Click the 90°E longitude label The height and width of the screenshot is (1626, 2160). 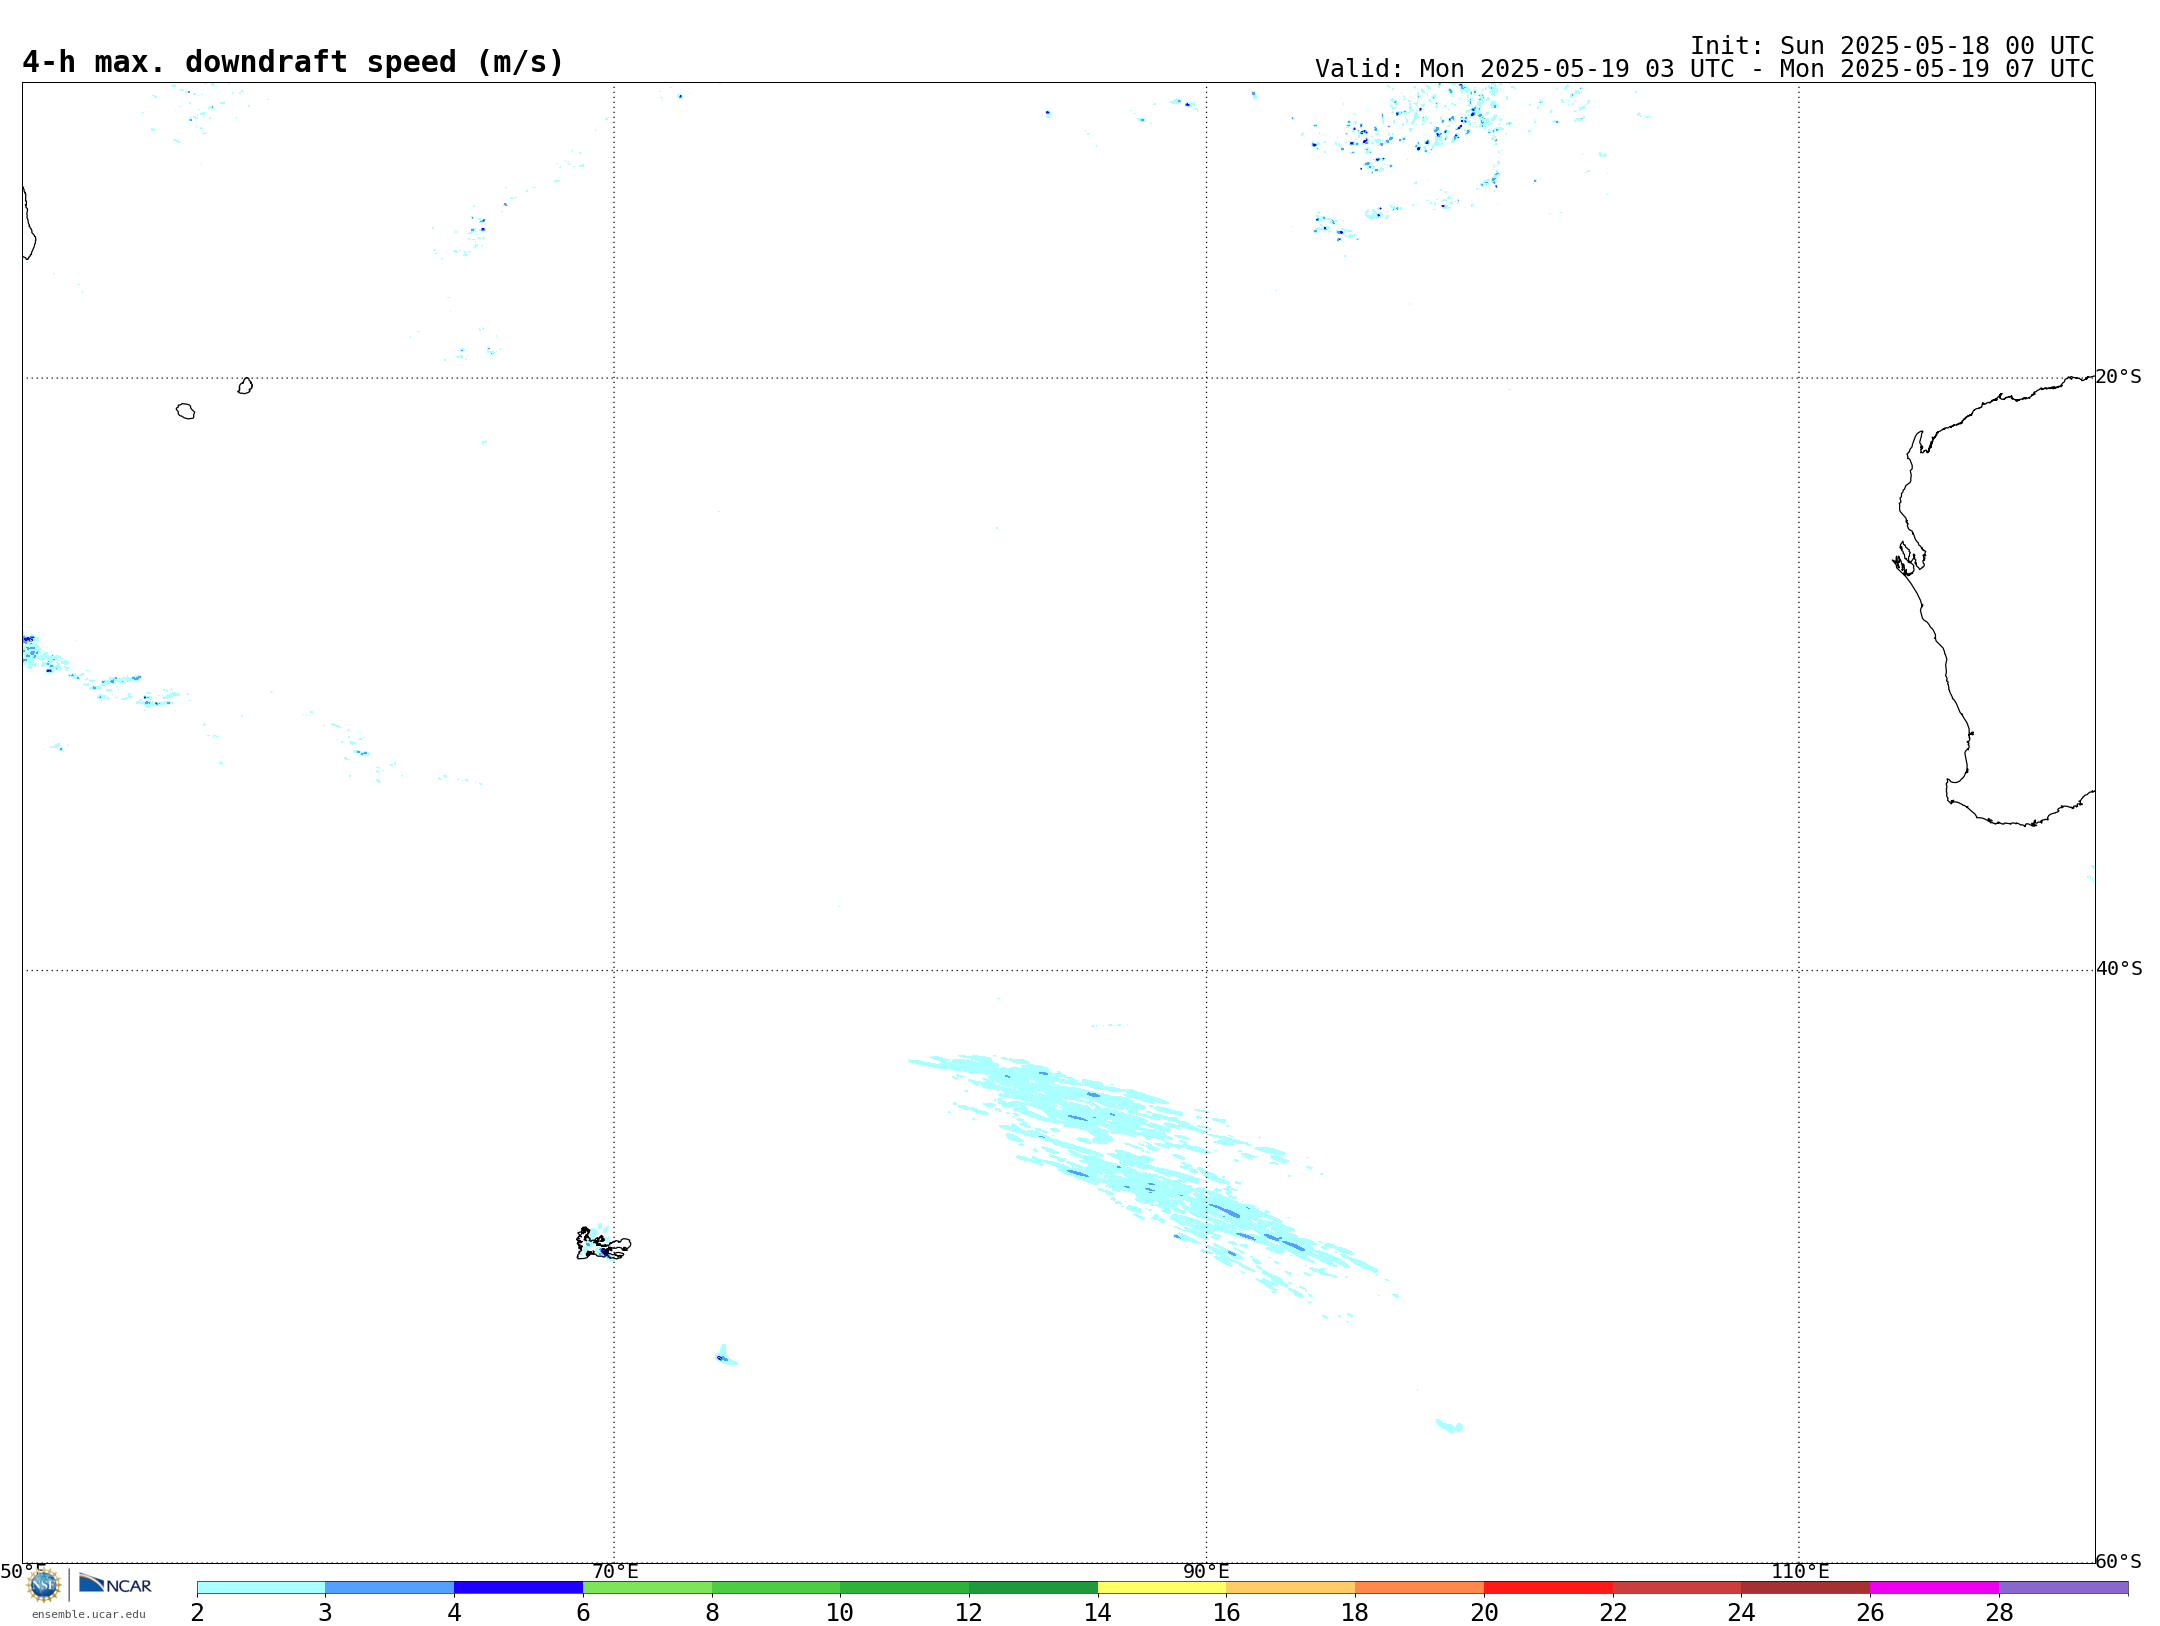[x=1206, y=1572]
